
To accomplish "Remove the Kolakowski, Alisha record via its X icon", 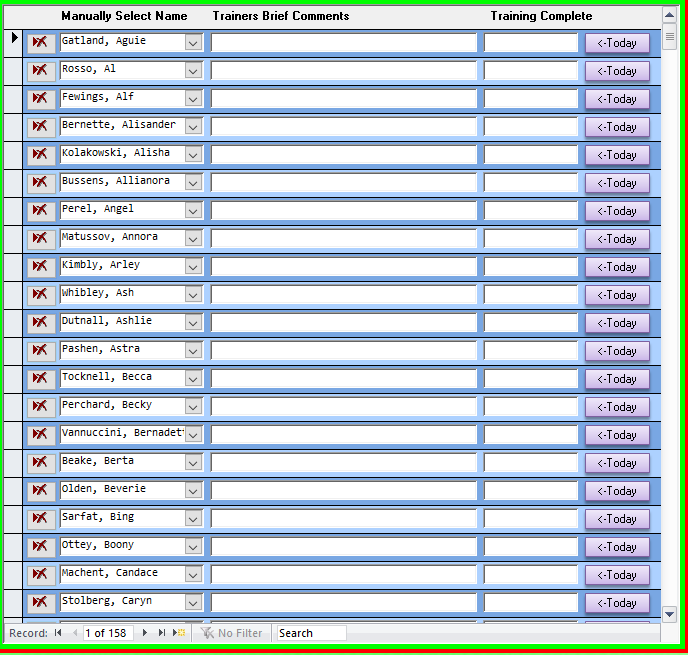I will [41, 155].
